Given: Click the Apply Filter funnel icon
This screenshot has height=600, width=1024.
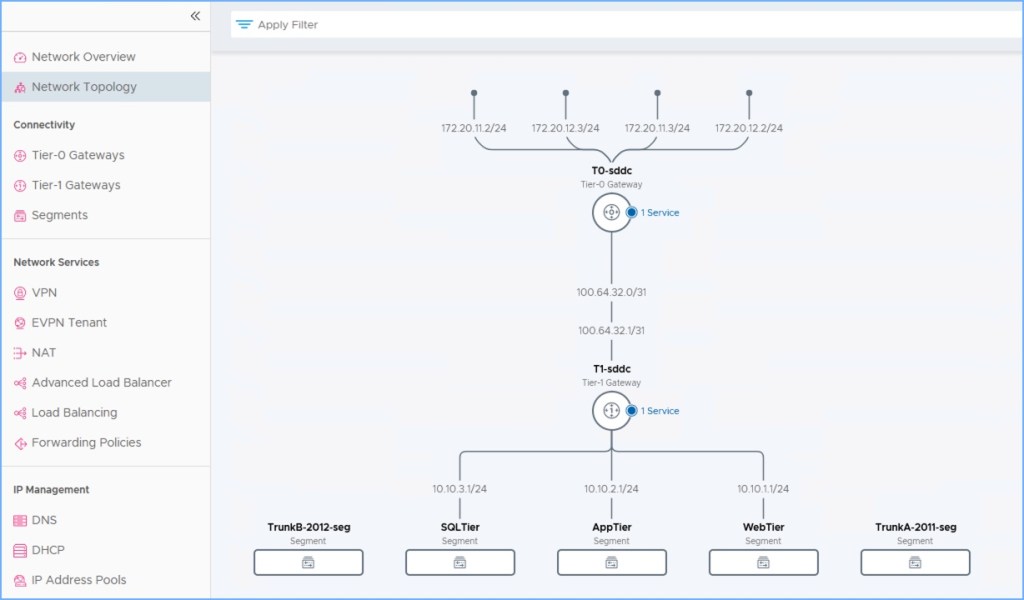Looking at the screenshot, I should pyautogui.click(x=243, y=24).
